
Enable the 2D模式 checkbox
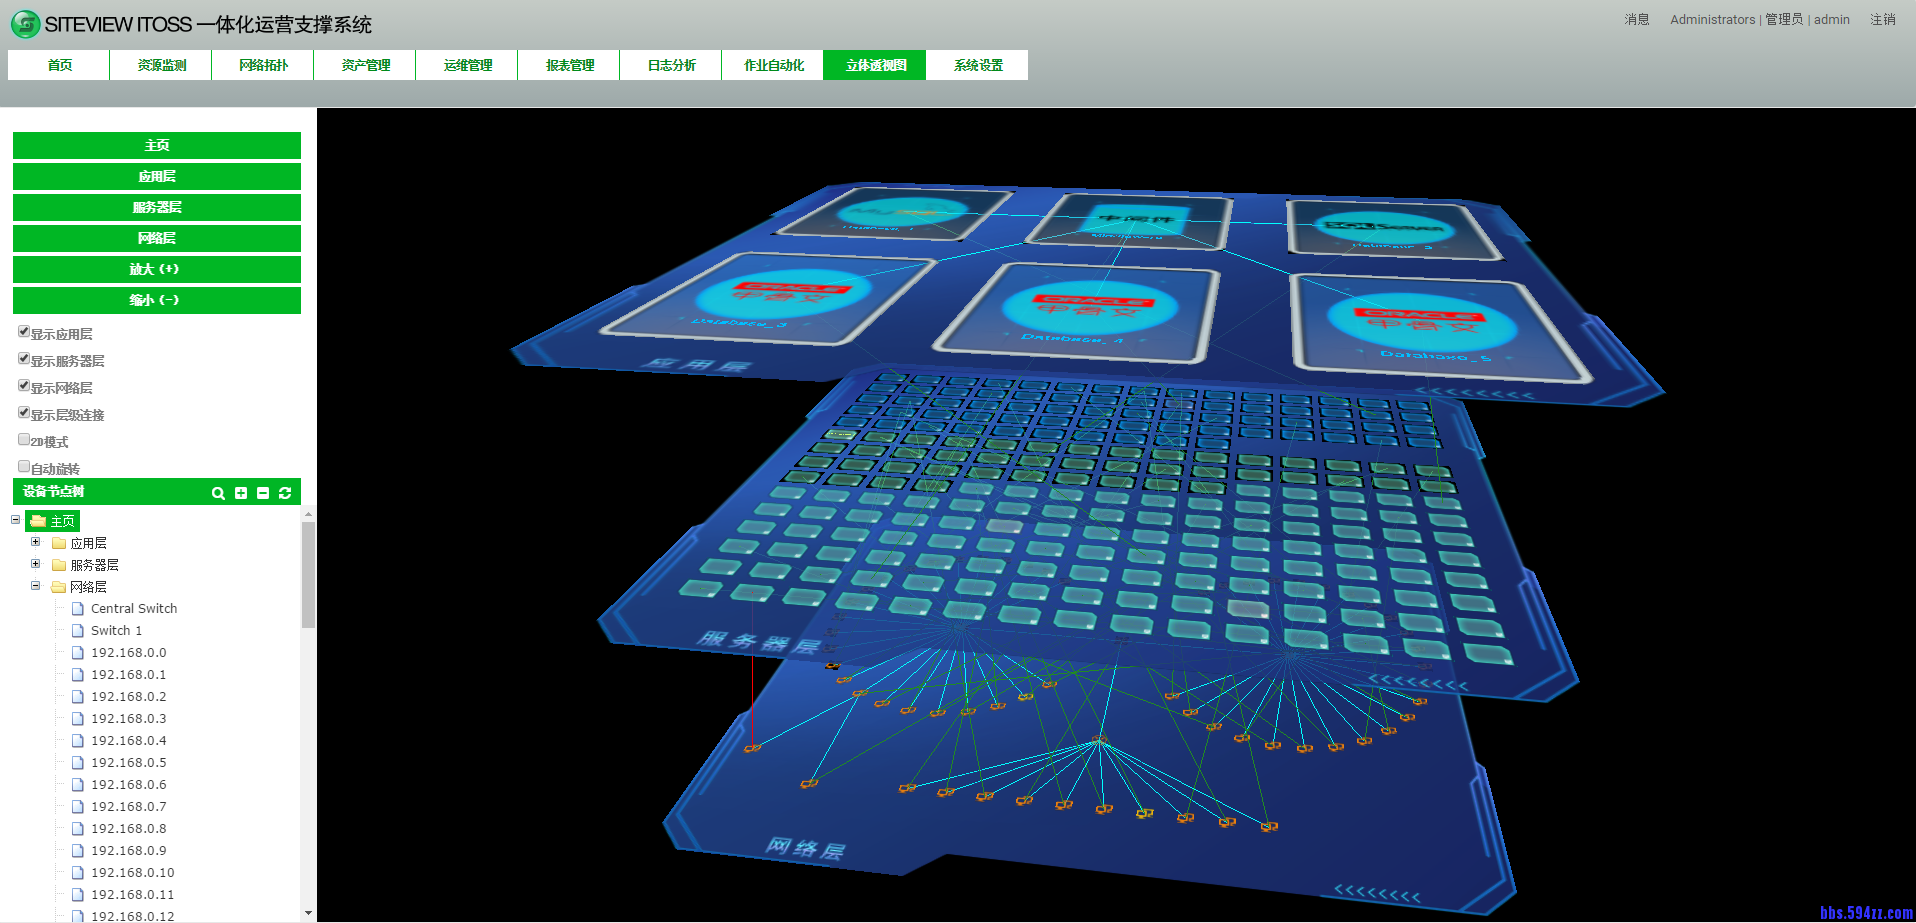pos(24,440)
